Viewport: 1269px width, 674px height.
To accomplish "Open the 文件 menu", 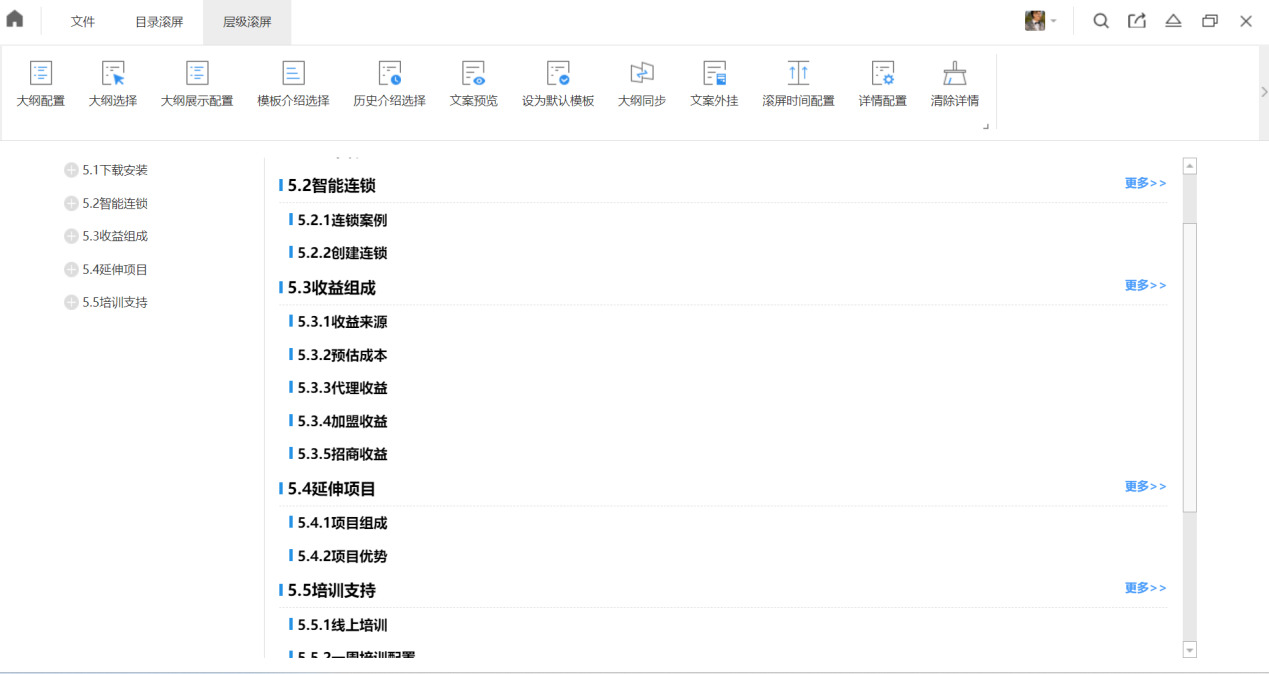I will point(83,22).
